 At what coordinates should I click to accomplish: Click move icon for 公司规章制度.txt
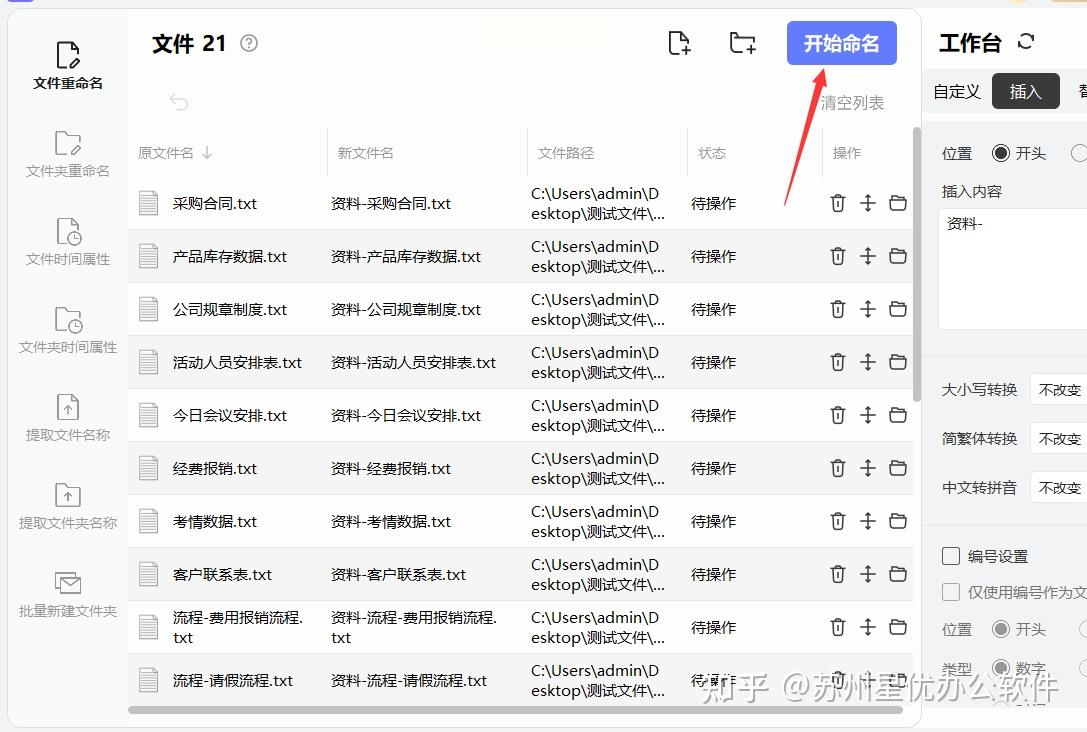tap(867, 309)
